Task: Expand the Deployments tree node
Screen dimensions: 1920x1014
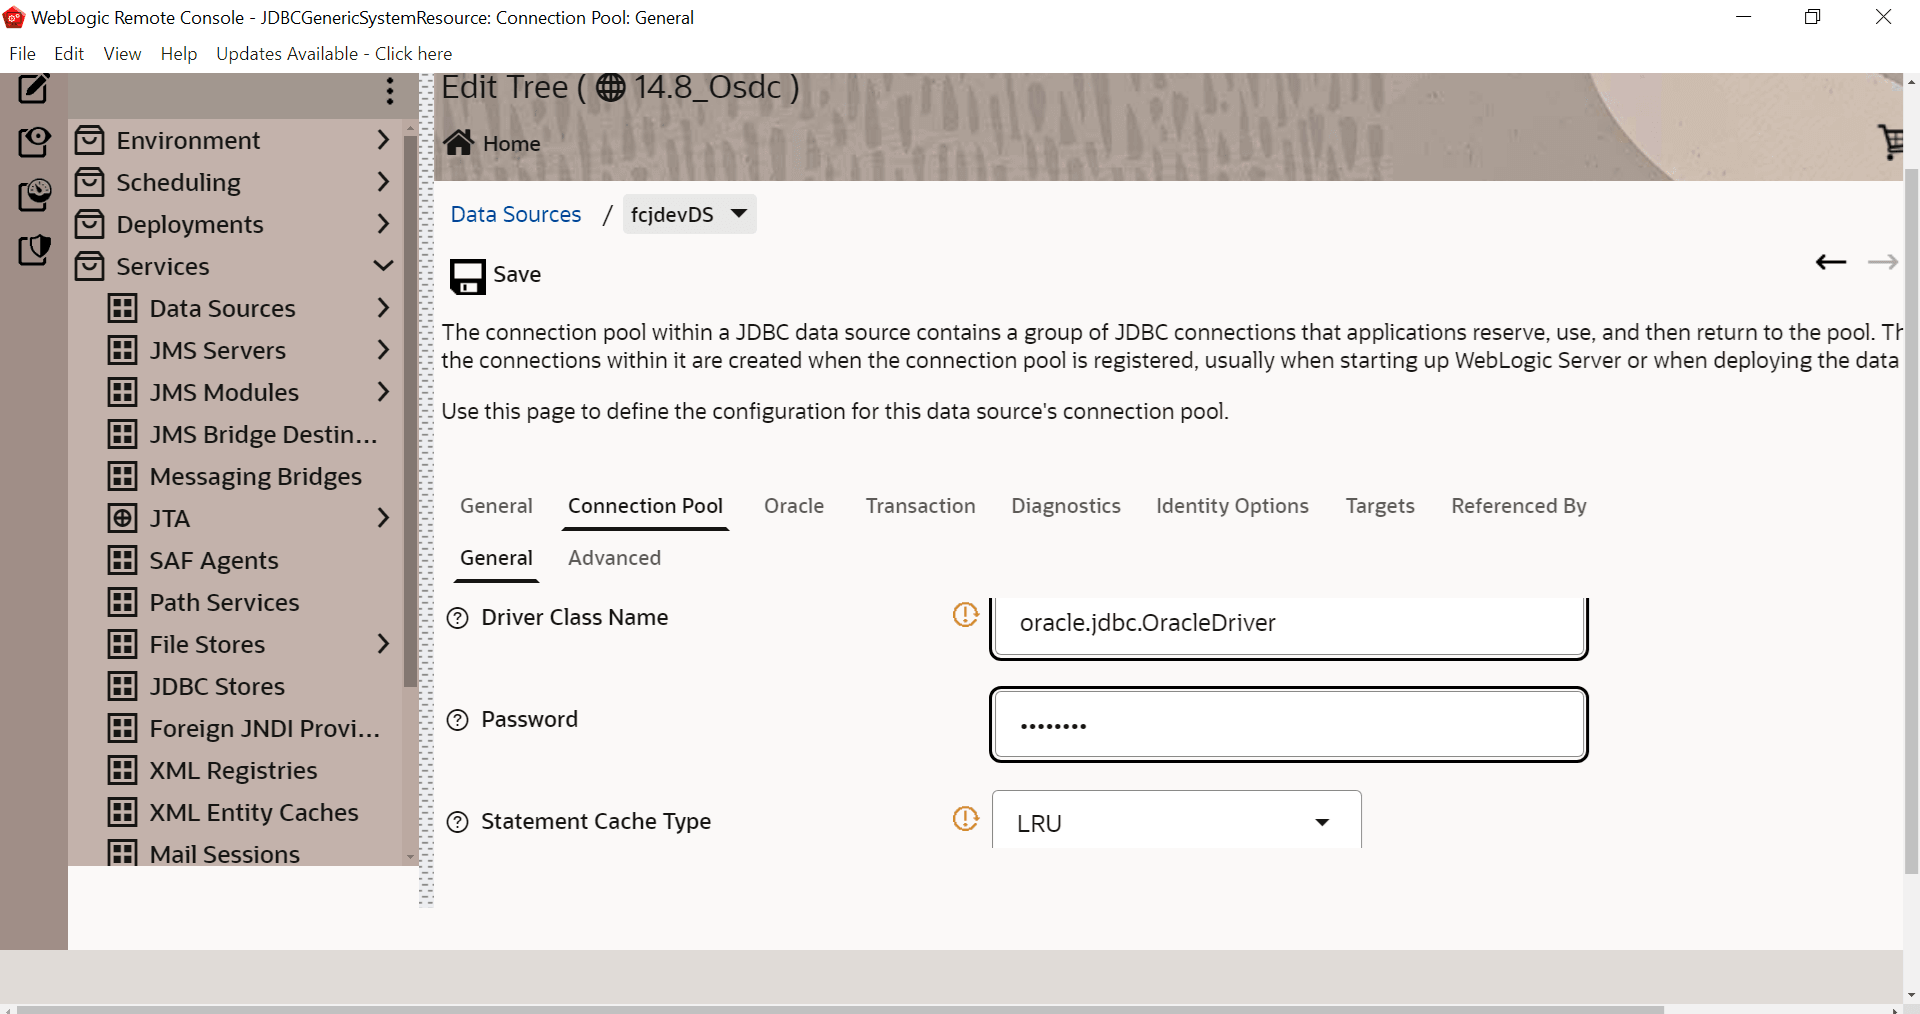Action: 383,223
